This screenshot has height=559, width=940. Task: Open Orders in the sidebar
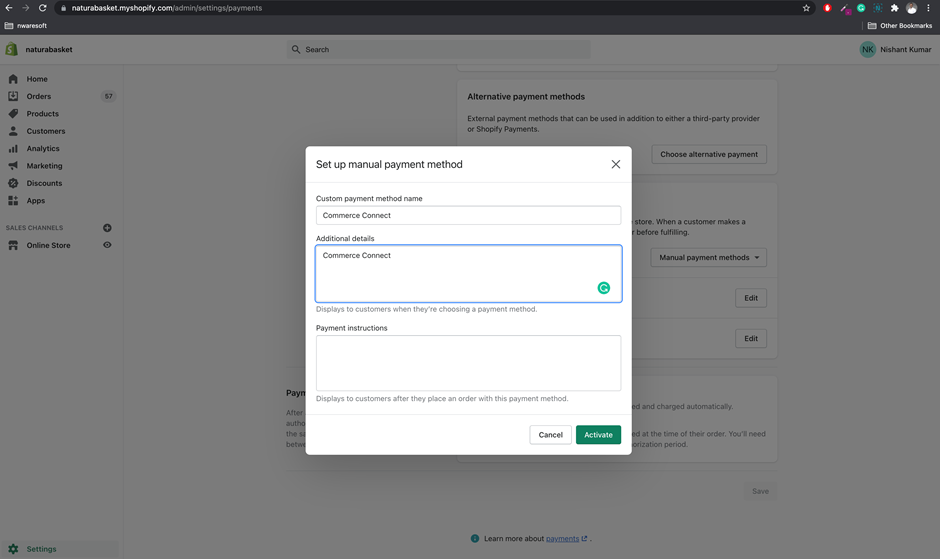39,96
